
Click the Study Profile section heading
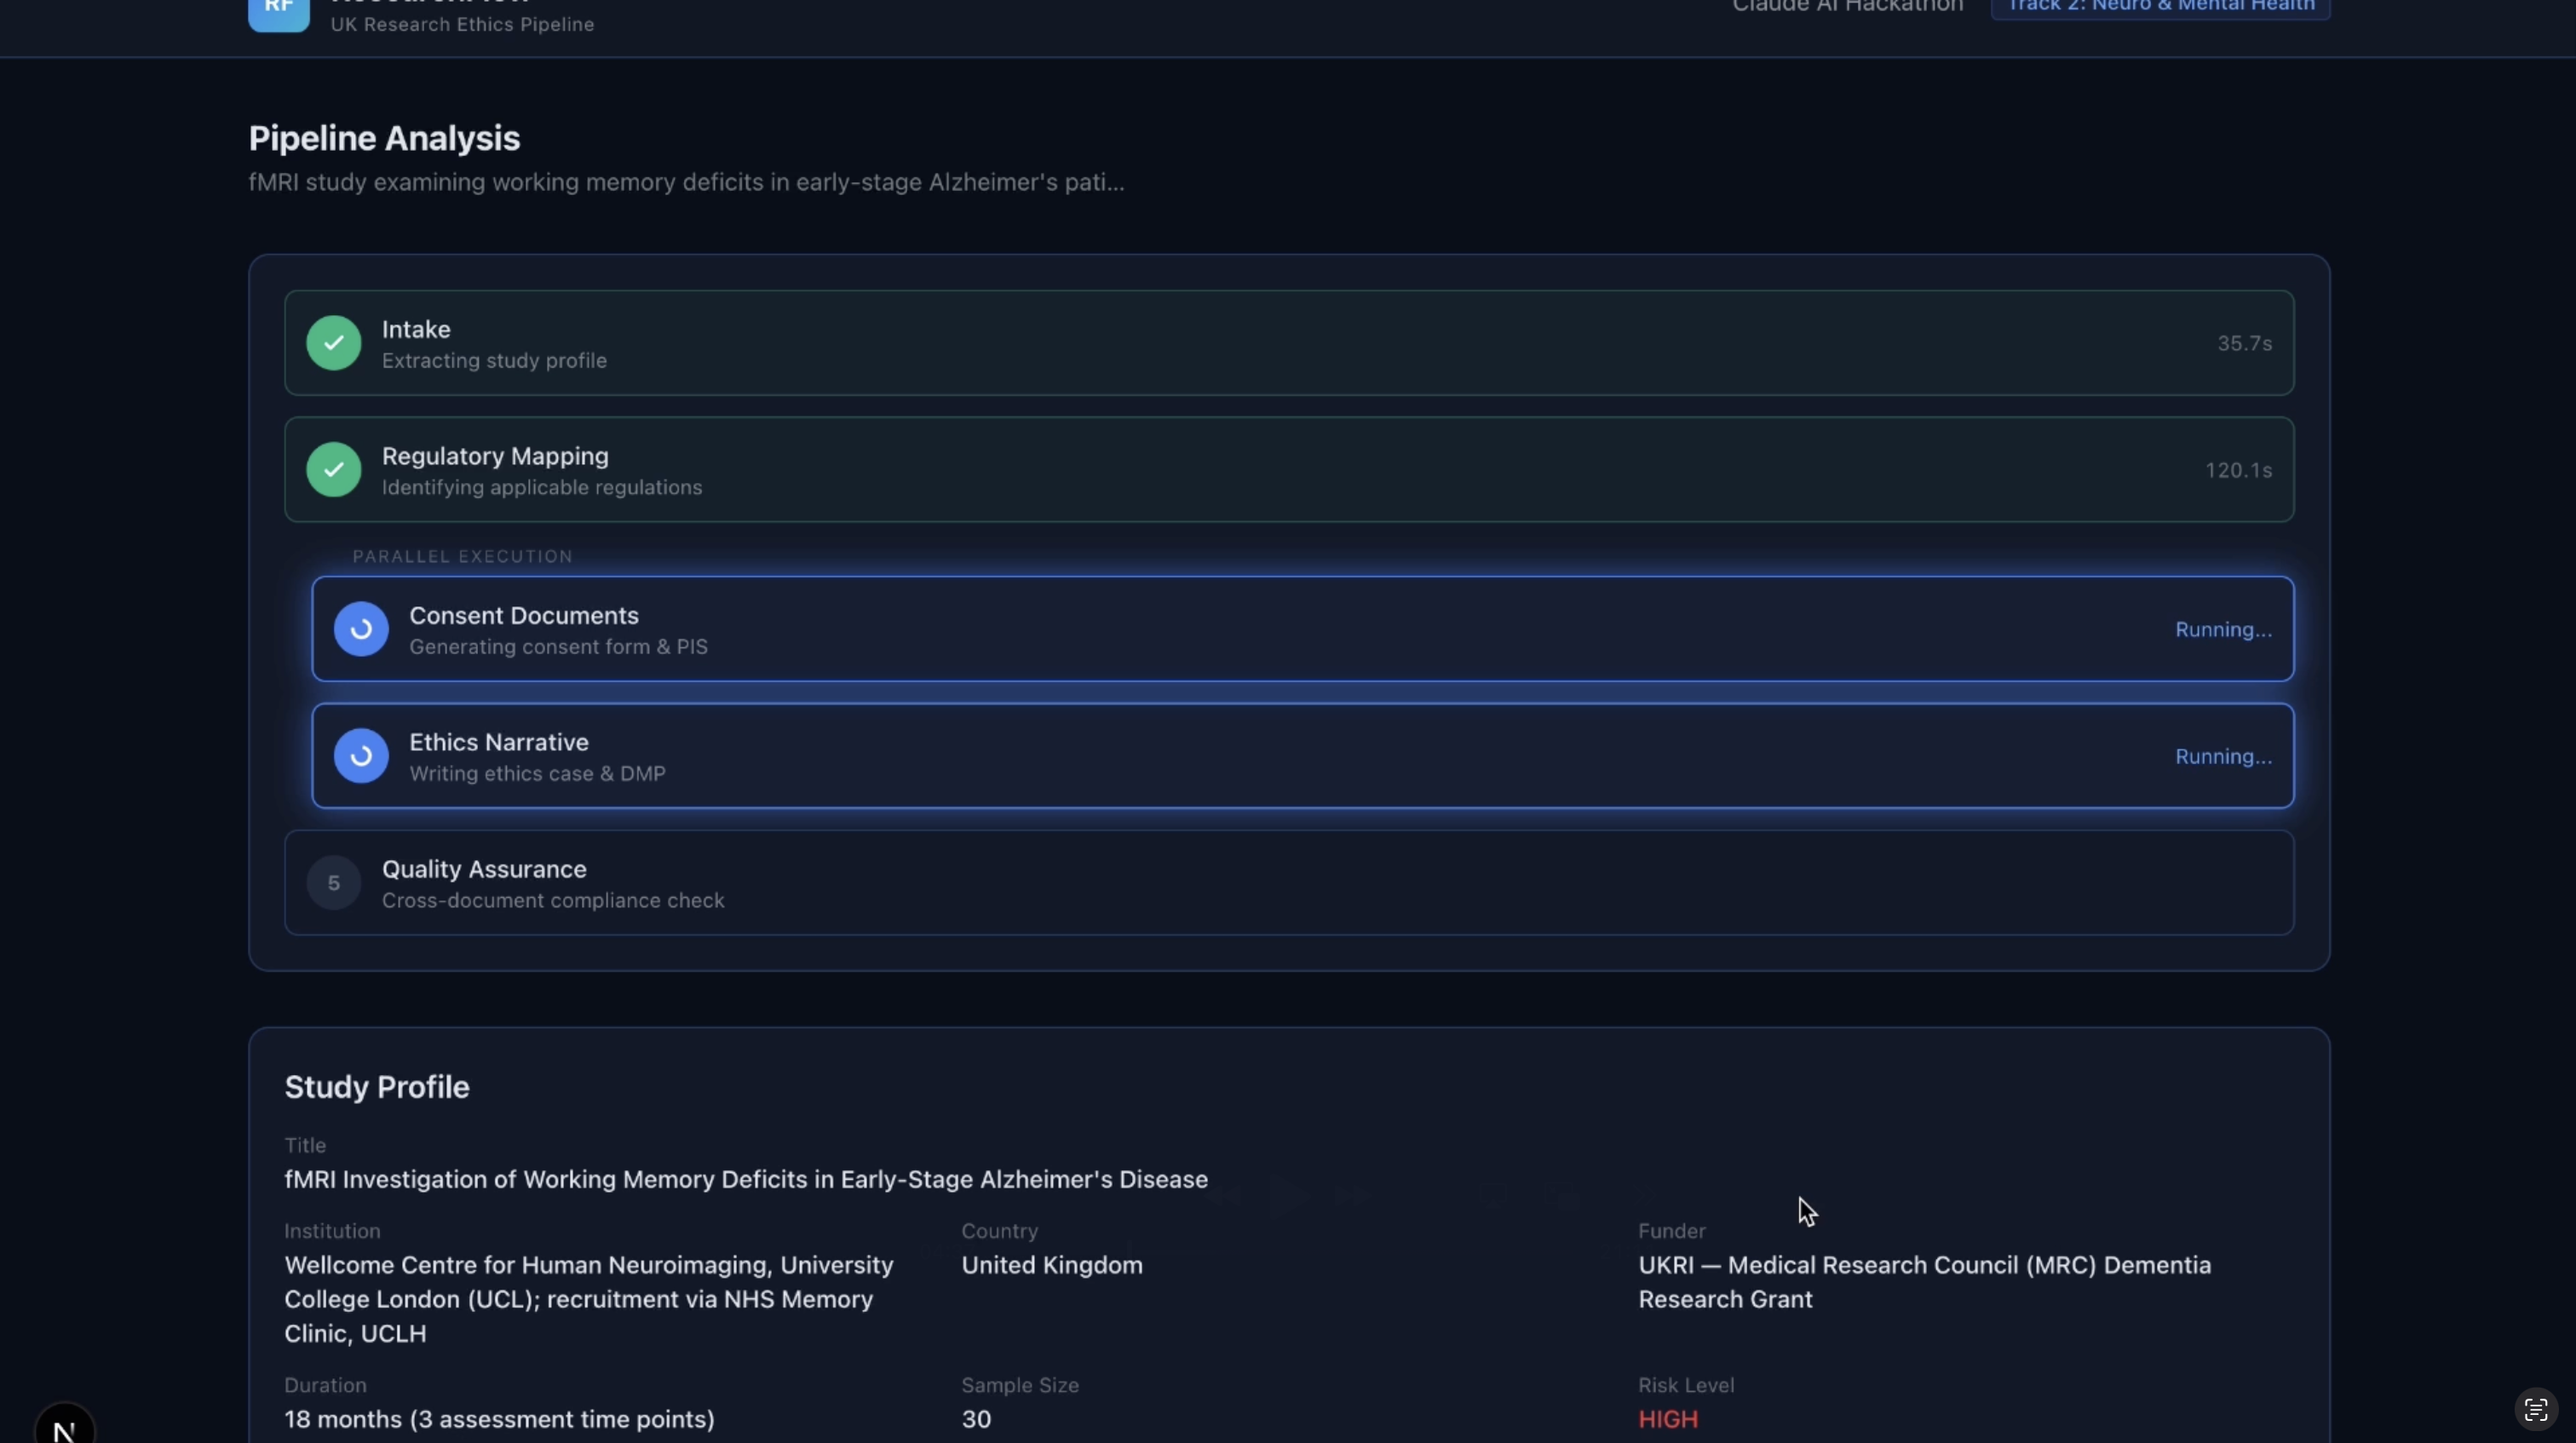[x=377, y=1087]
